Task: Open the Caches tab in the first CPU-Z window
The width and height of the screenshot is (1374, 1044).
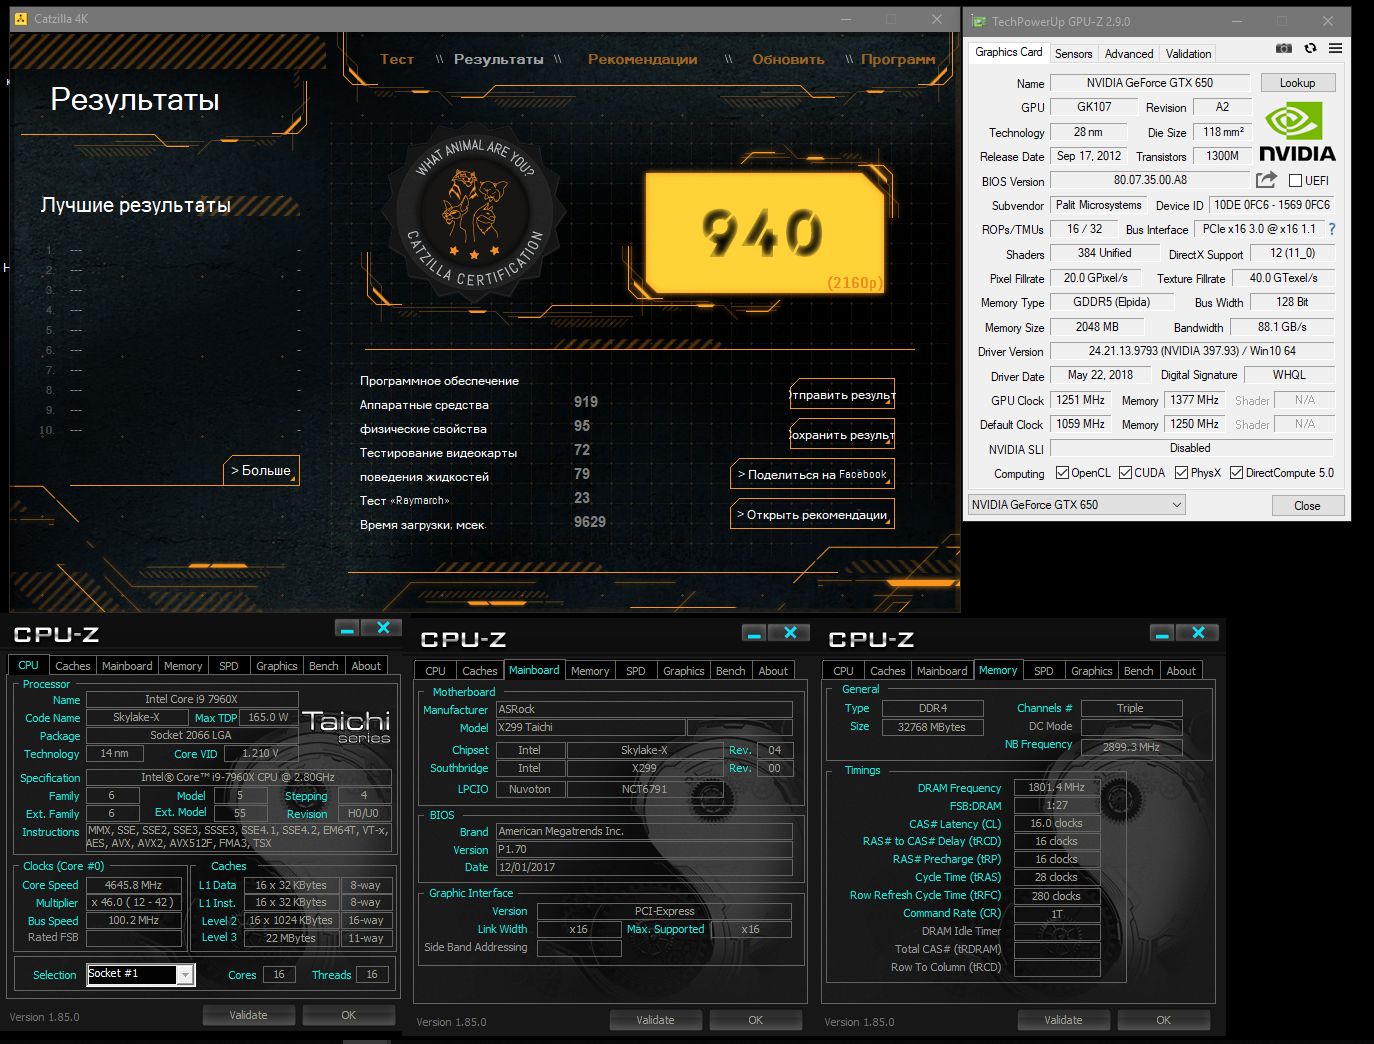Action: pyautogui.click(x=72, y=666)
